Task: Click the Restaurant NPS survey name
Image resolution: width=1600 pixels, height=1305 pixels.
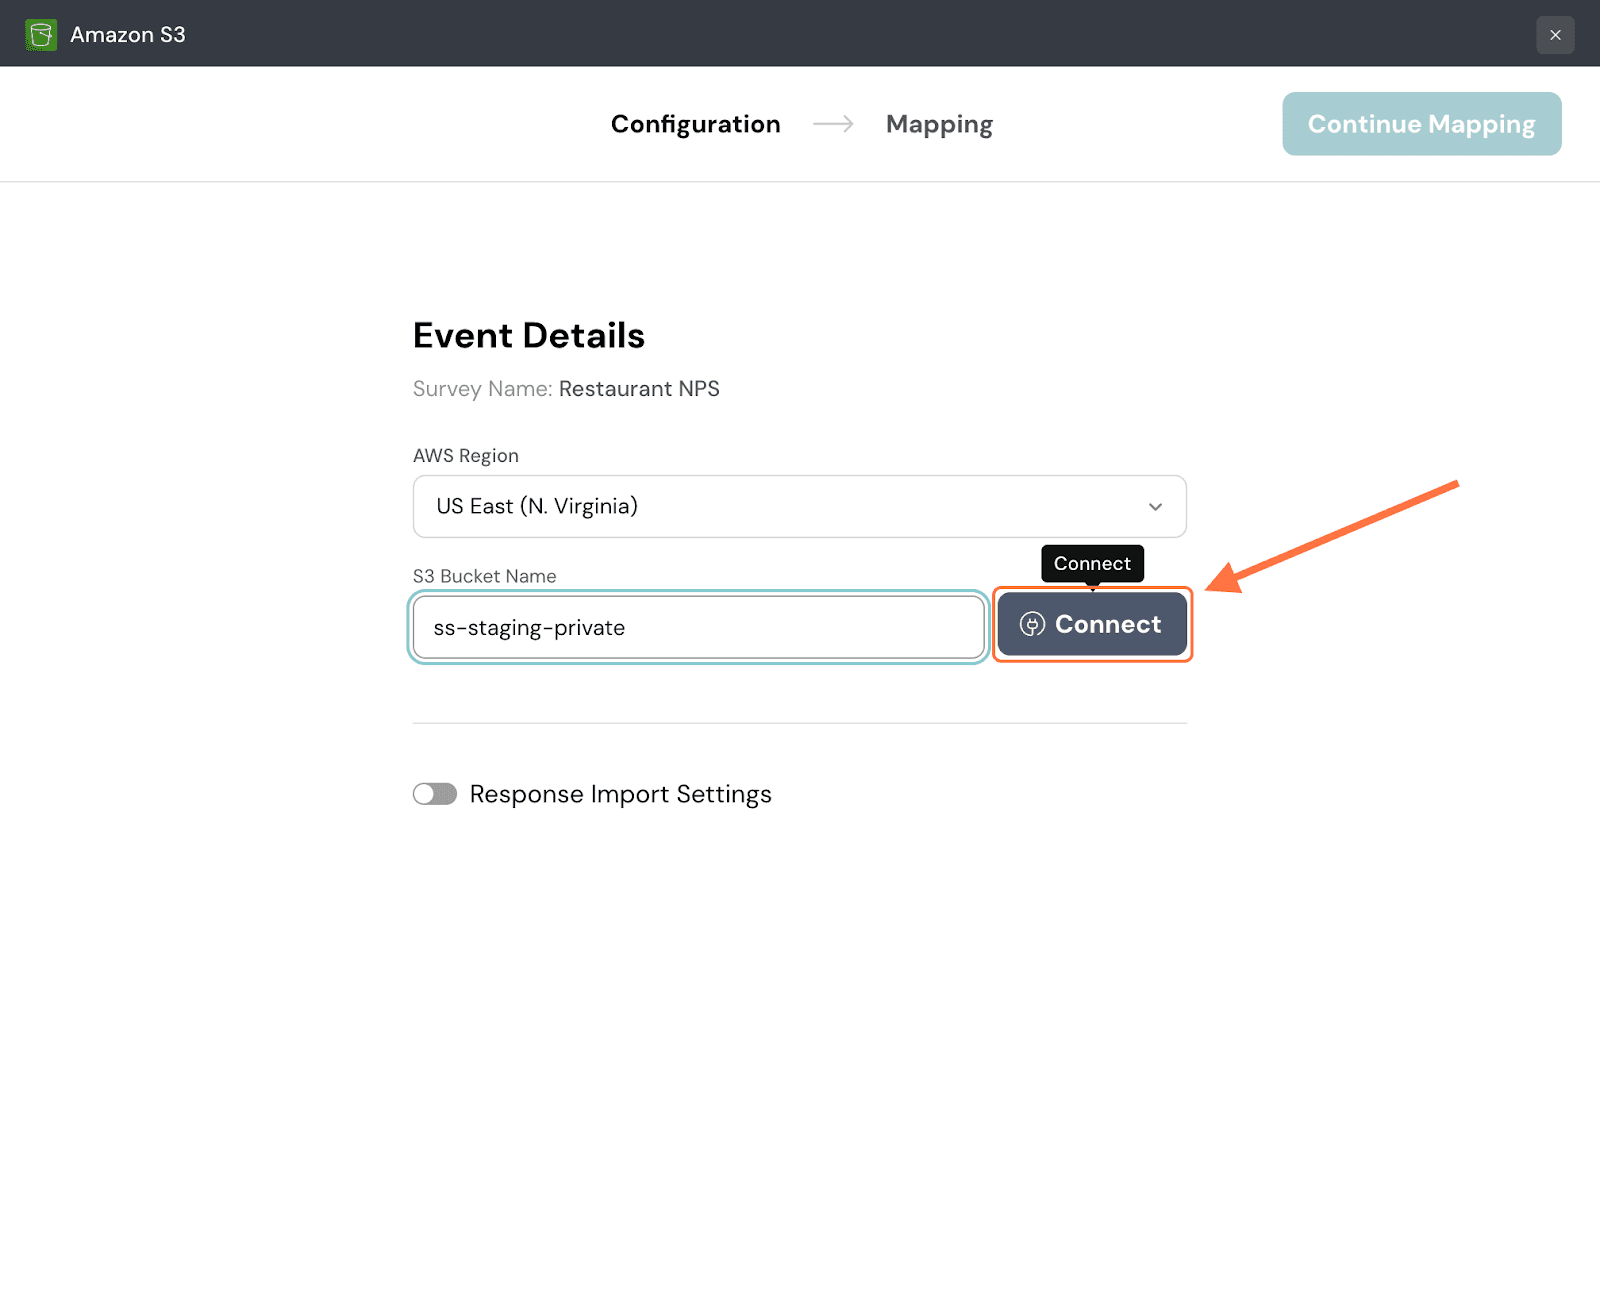Action: click(x=639, y=389)
